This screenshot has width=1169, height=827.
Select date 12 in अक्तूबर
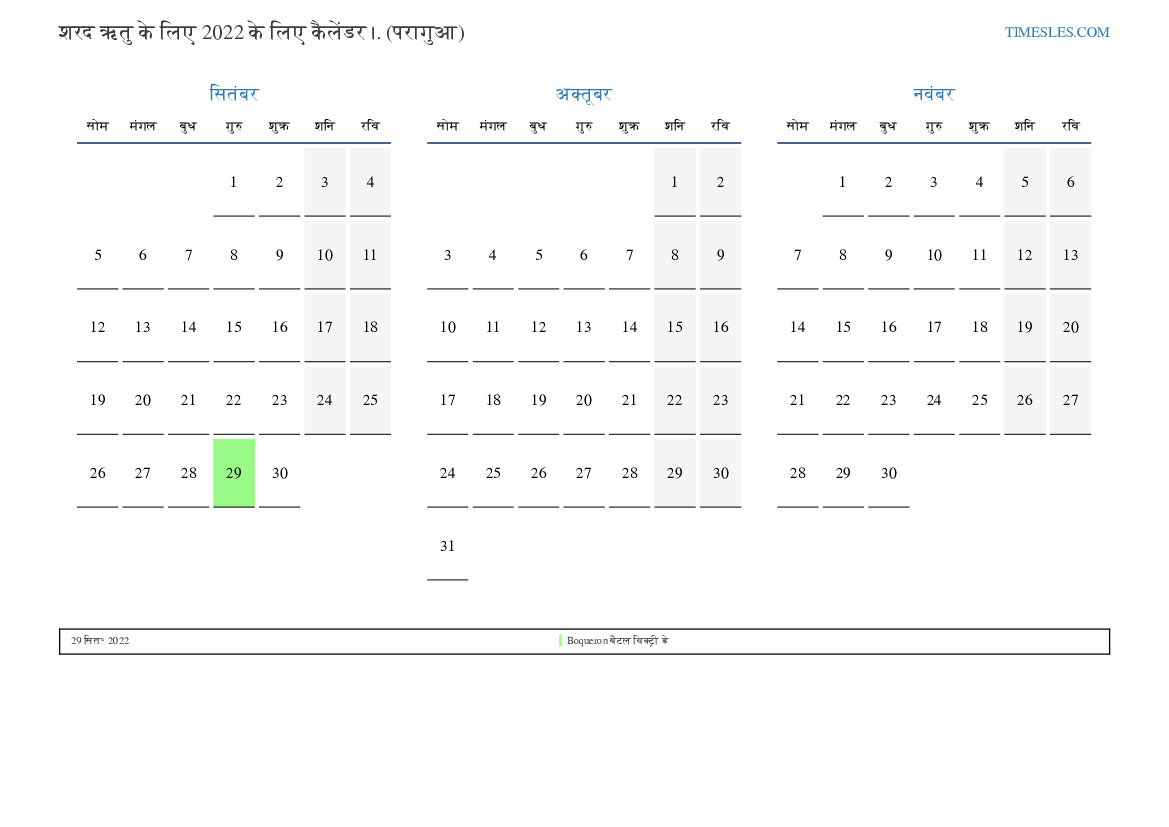click(538, 327)
